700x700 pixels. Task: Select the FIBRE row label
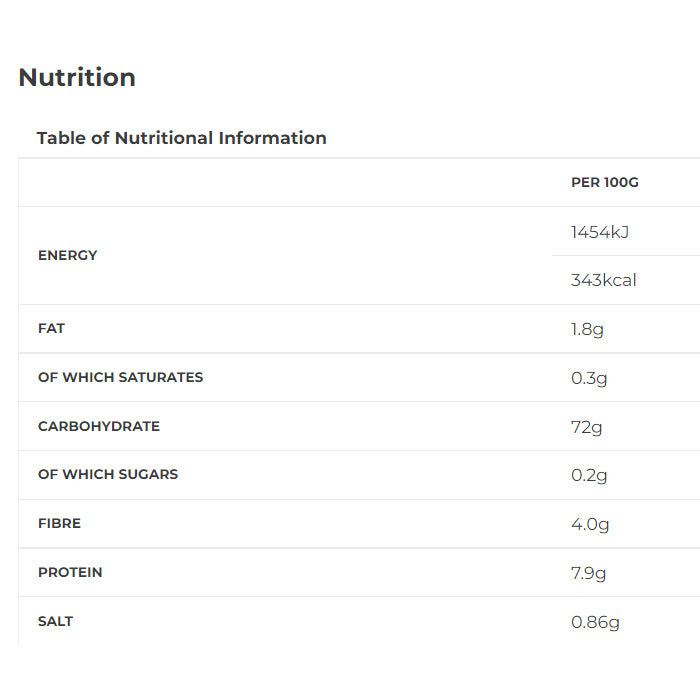click(x=59, y=523)
